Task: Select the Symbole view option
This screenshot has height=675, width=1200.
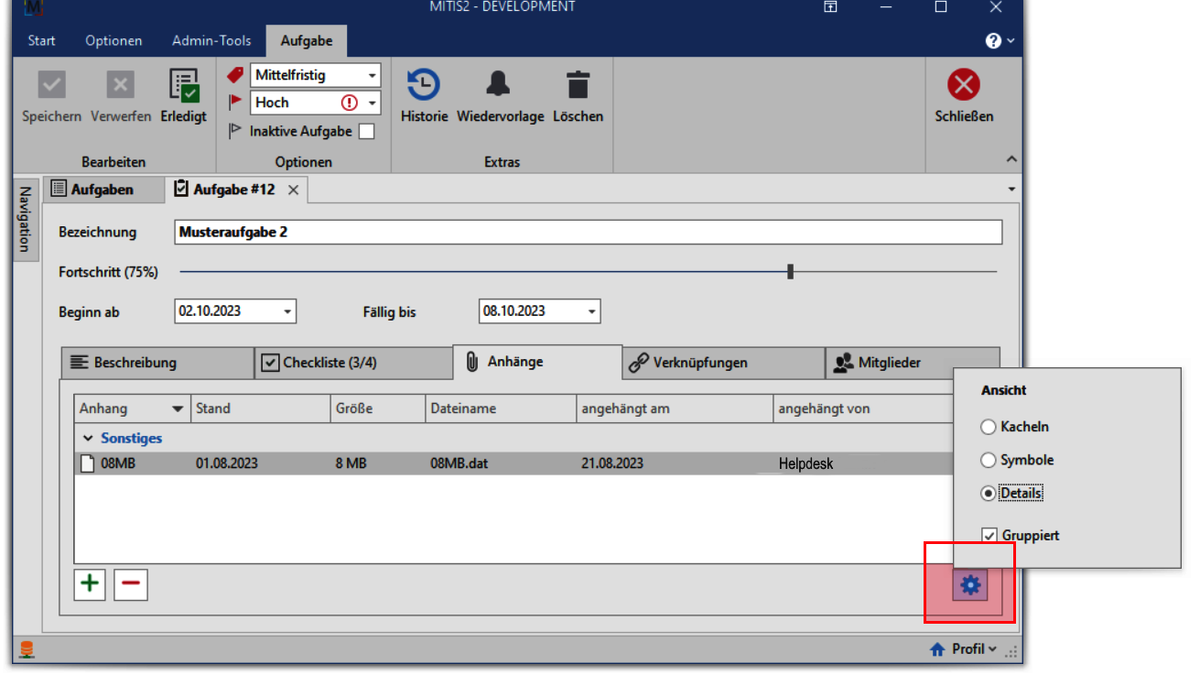Action: [x=989, y=460]
